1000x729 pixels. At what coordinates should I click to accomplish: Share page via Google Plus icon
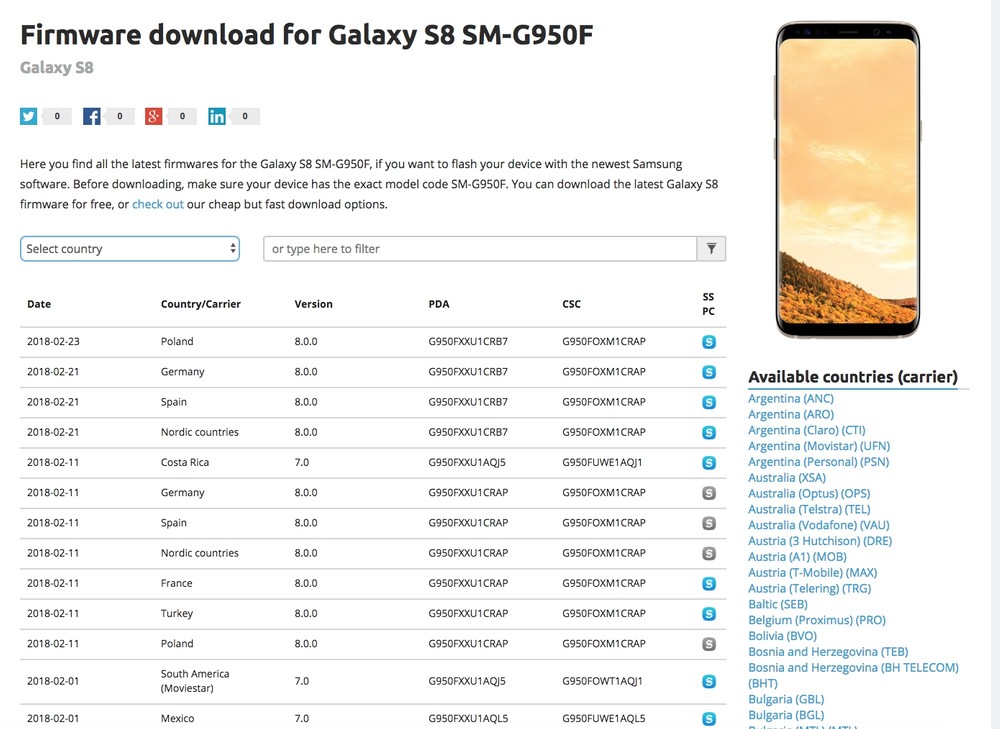coord(154,116)
